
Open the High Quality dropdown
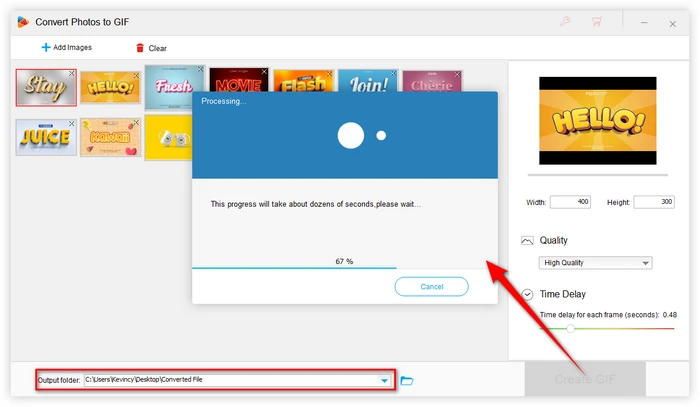[595, 263]
